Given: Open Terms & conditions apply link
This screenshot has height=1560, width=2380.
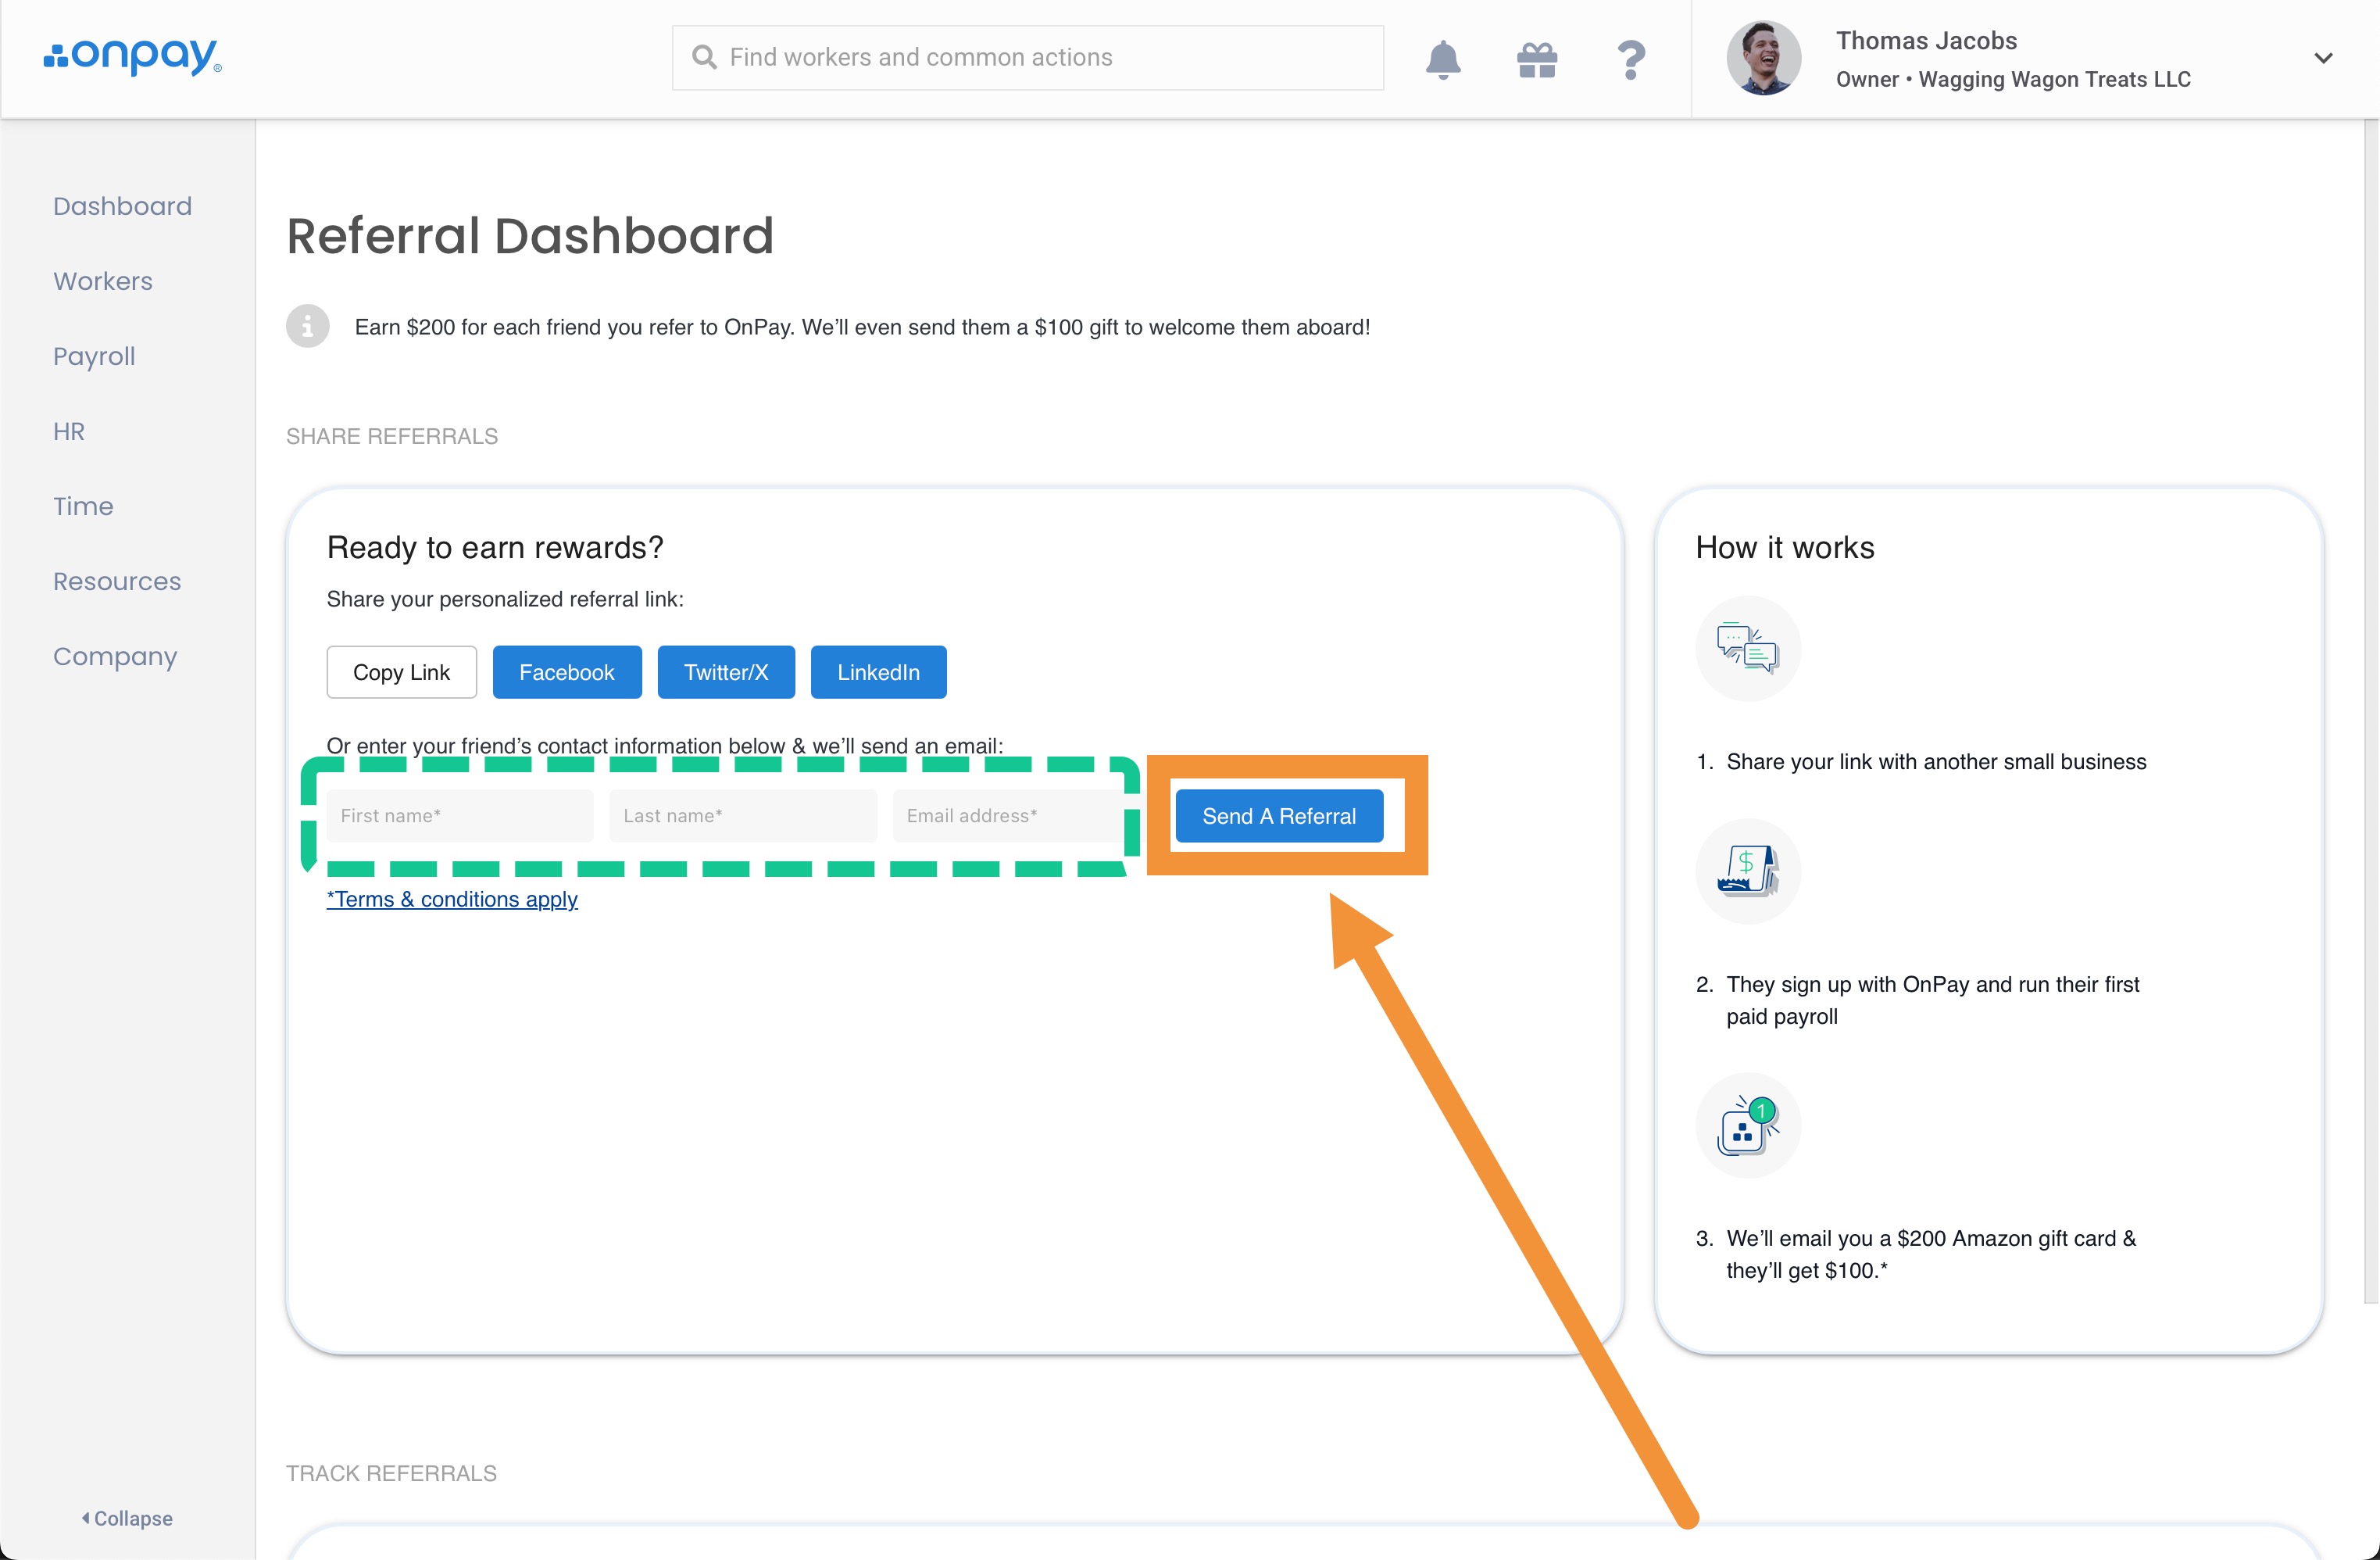Looking at the screenshot, I should pyautogui.click(x=452, y=899).
